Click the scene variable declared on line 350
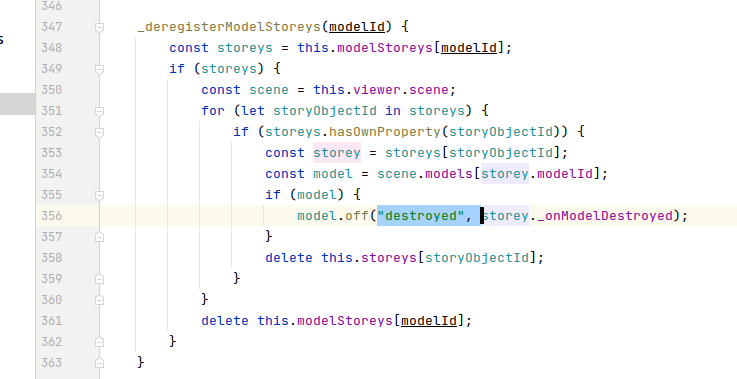 click(269, 90)
